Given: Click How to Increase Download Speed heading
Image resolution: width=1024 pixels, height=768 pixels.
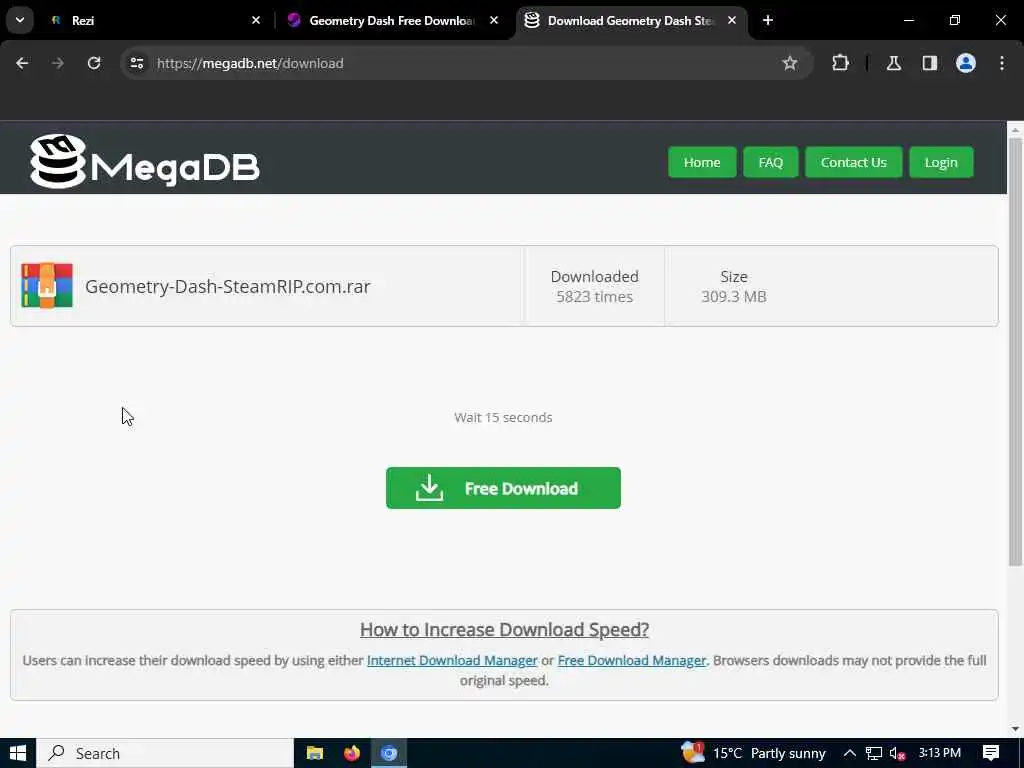Looking at the screenshot, I should (504, 630).
